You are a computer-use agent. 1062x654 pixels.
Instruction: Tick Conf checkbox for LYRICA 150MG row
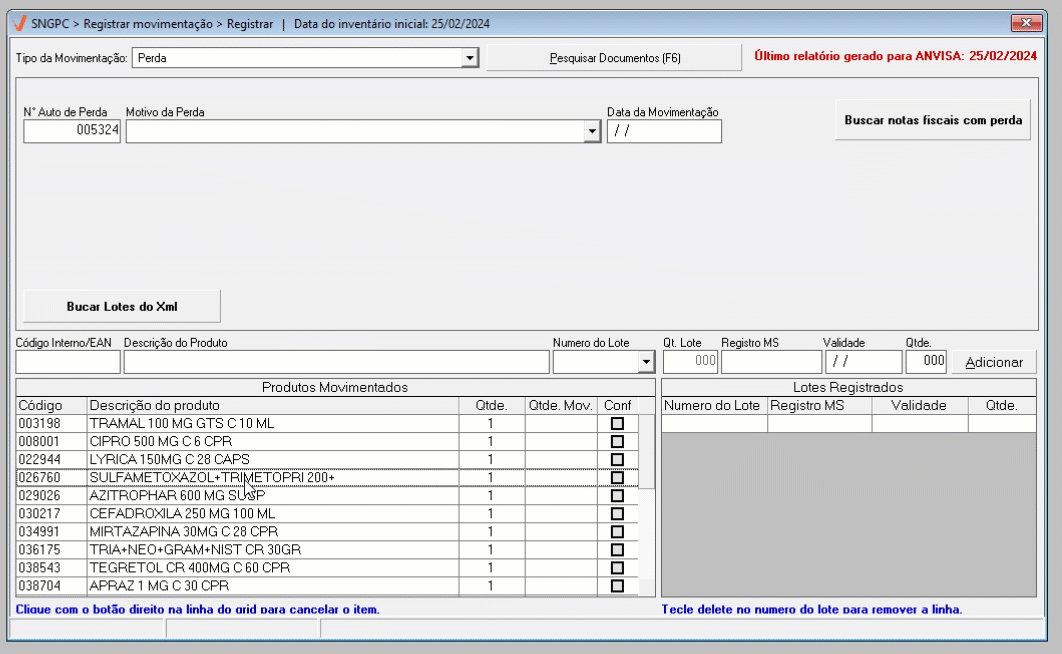pyautogui.click(x=617, y=460)
